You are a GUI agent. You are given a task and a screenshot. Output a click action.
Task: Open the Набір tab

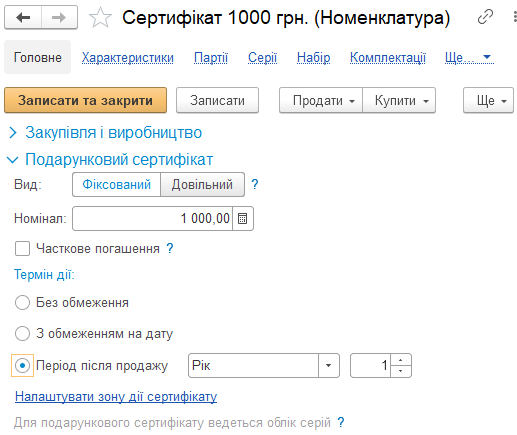313,58
